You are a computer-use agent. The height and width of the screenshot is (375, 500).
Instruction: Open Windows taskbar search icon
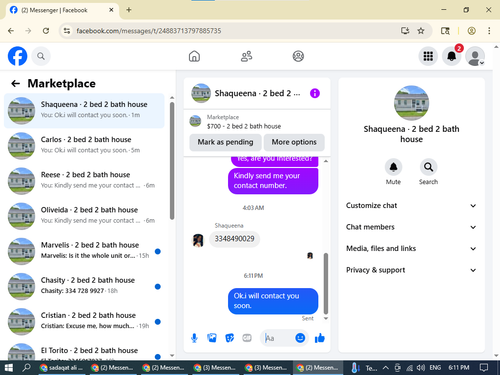coord(26,368)
